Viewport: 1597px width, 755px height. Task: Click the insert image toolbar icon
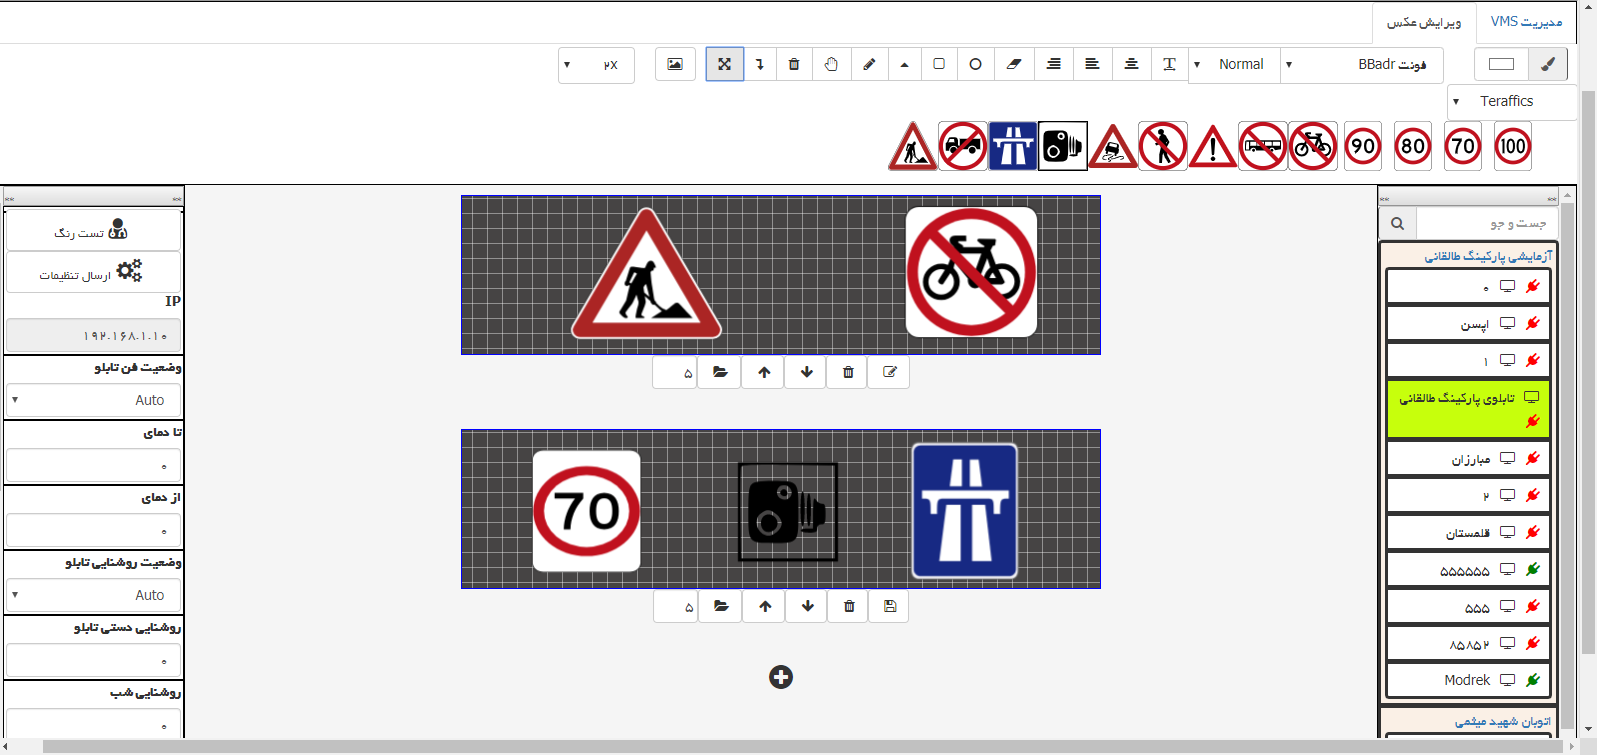tap(675, 64)
